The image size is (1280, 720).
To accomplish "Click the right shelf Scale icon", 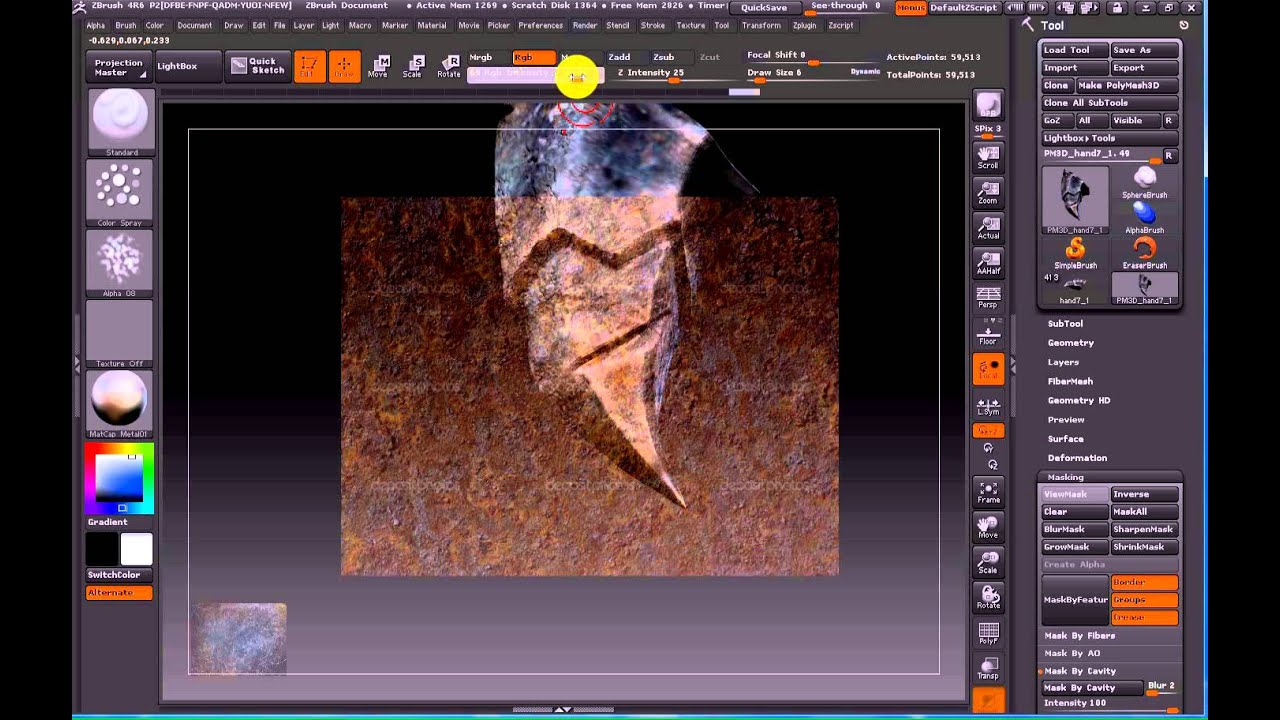I will point(988,562).
